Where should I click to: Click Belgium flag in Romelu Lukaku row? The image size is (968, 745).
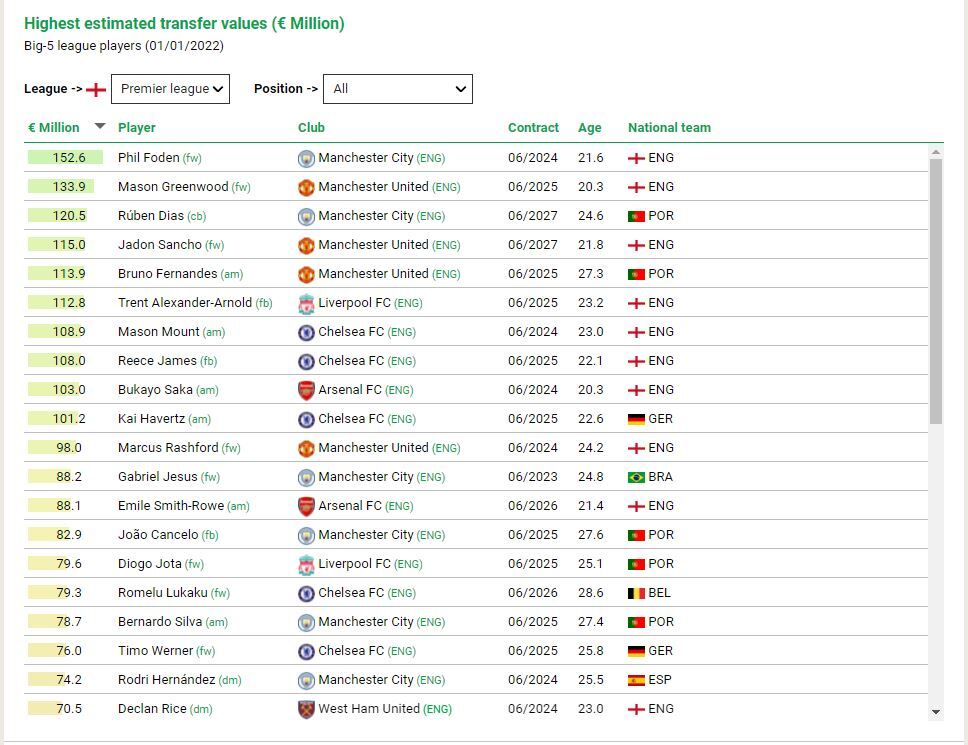[x=636, y=593]
